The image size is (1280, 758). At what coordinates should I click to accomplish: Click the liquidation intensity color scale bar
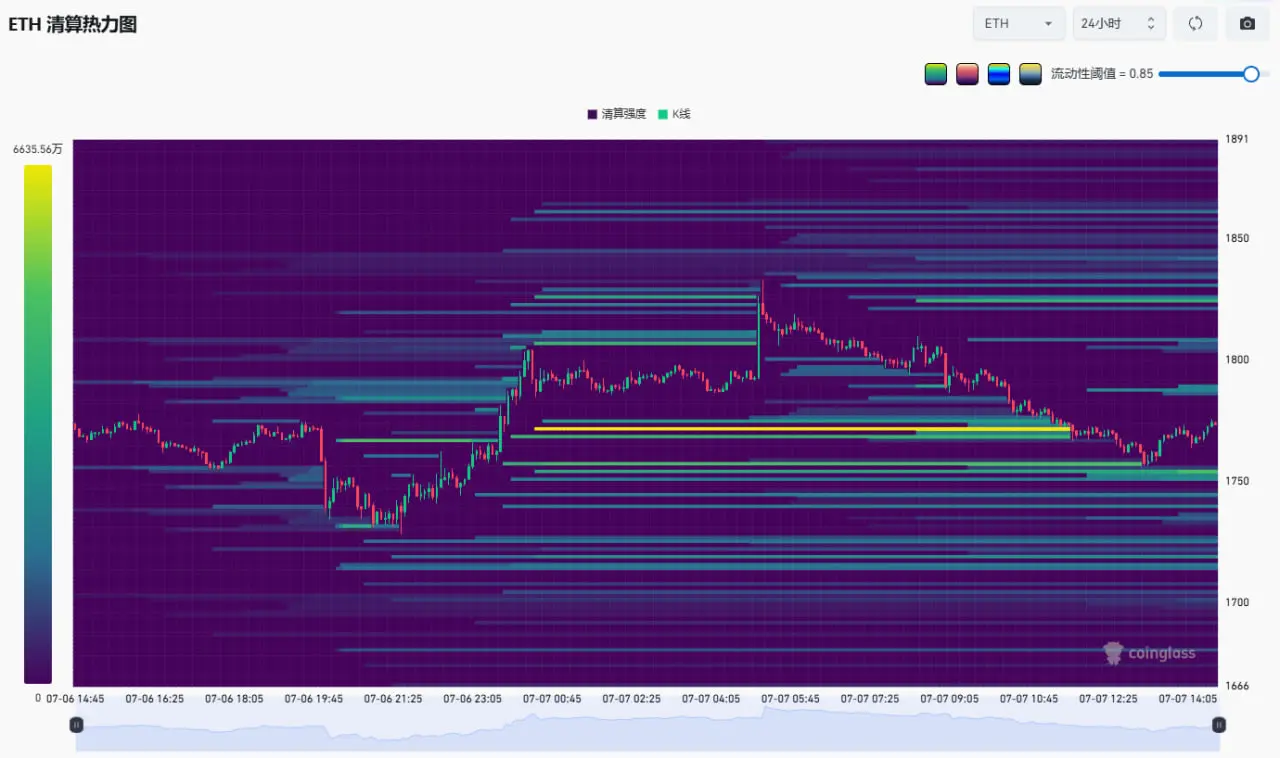point(38,424)
